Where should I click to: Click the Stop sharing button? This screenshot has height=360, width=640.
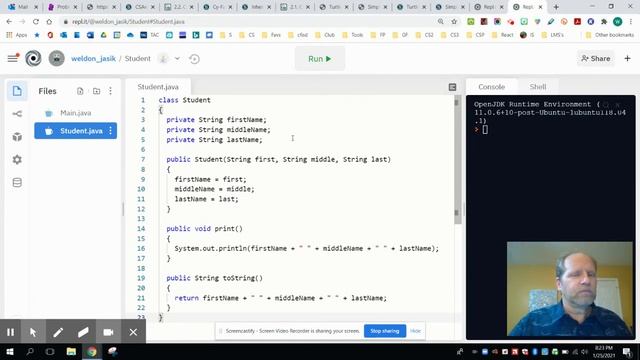[384, 331]
